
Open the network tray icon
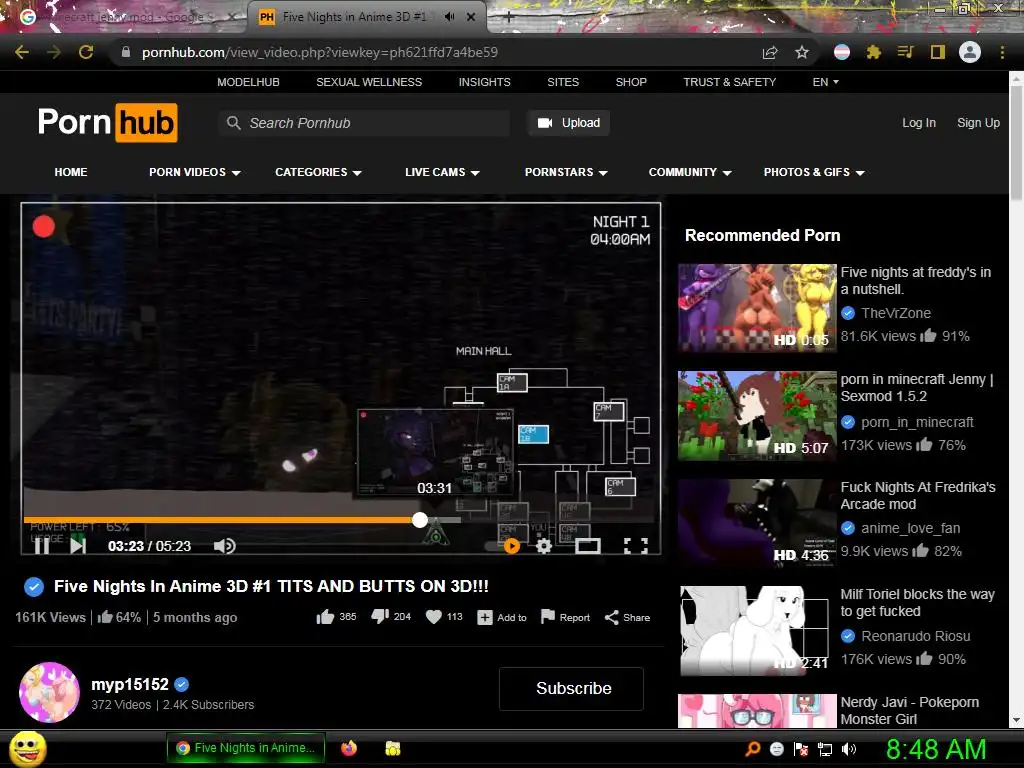pos(825,749)
